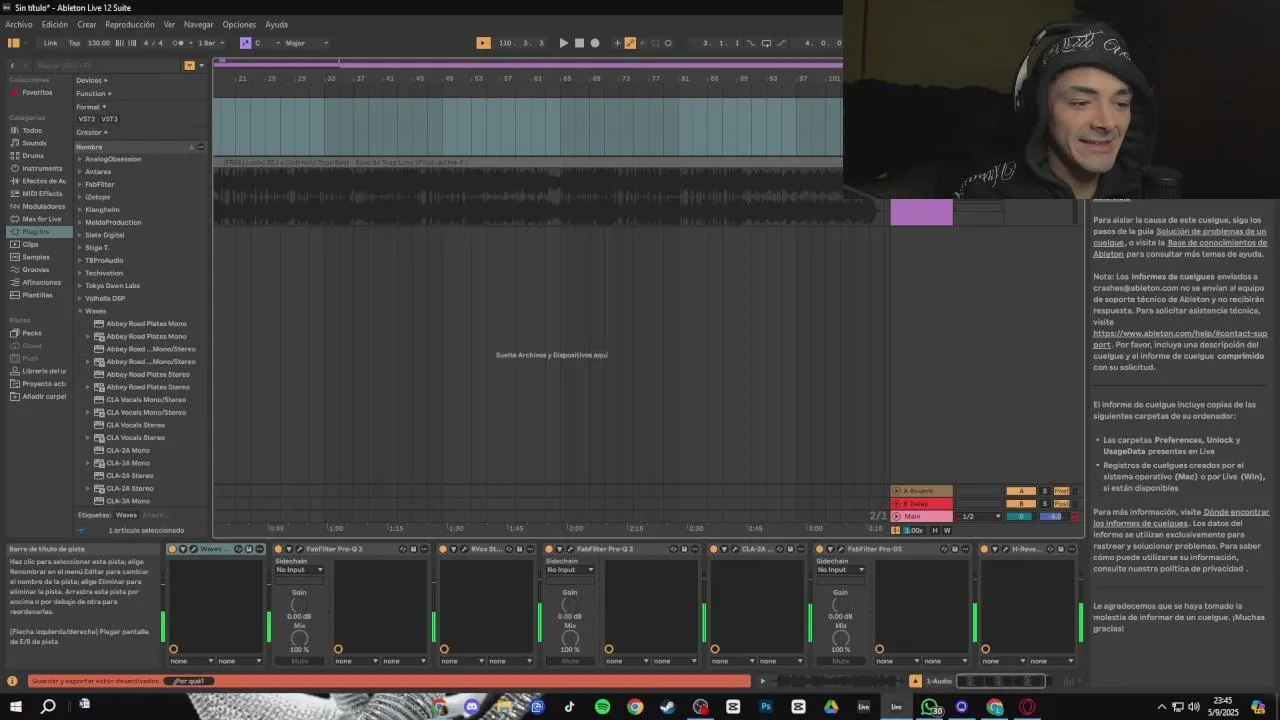Open Favoritos collection in the browser

(37, 92)
